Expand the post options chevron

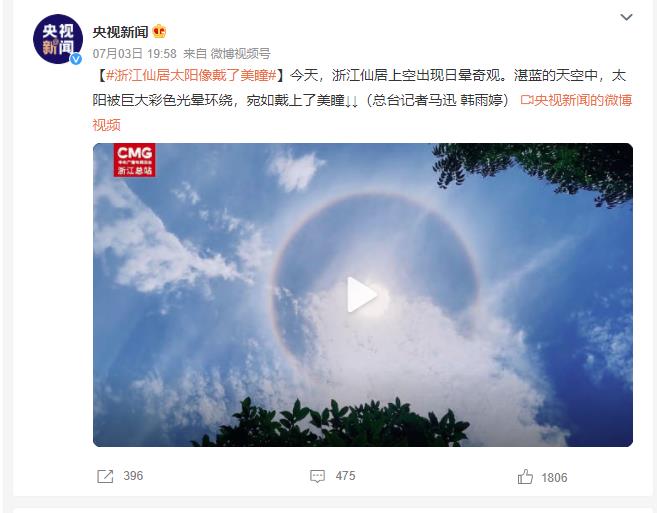tap(626, 17)
